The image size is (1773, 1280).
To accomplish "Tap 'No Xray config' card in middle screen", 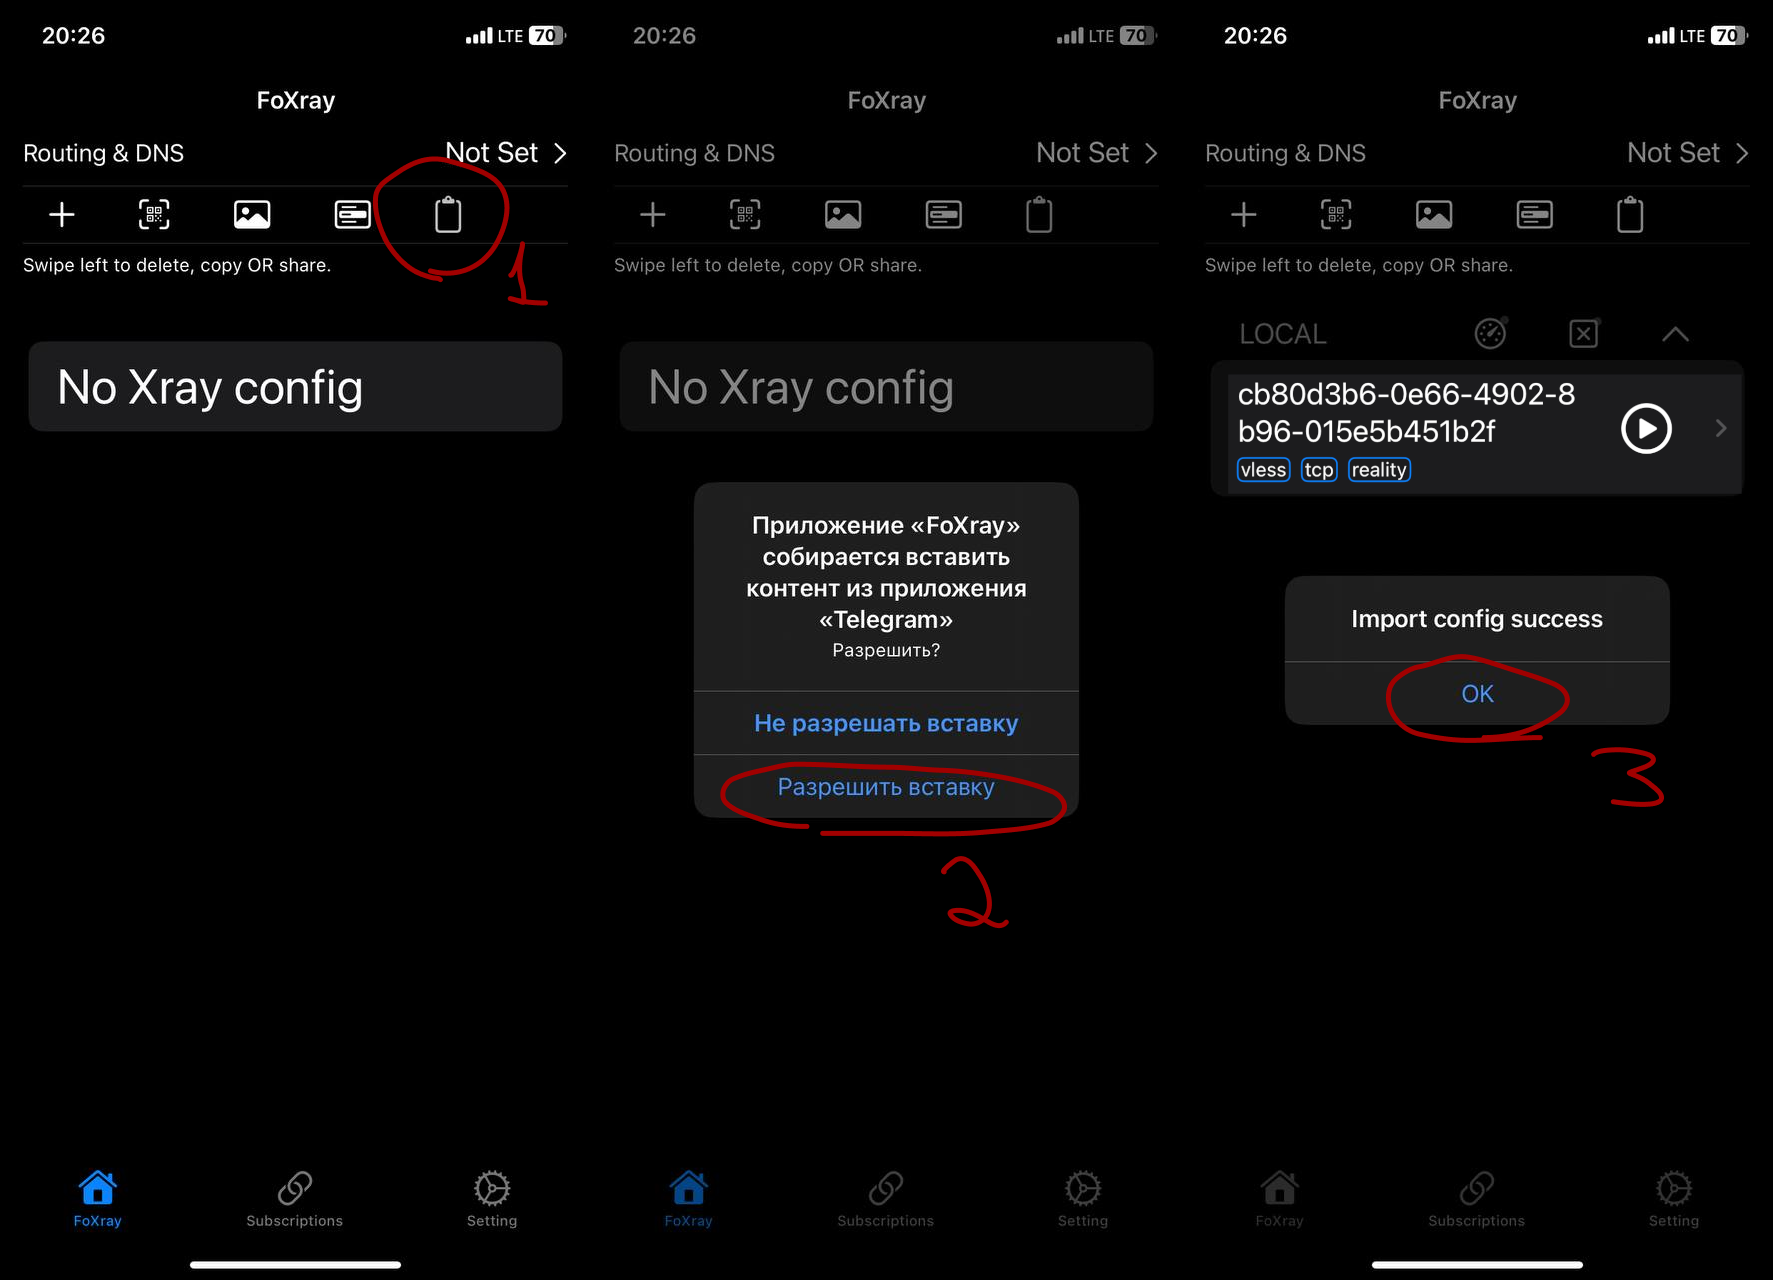I will [886, 387].
